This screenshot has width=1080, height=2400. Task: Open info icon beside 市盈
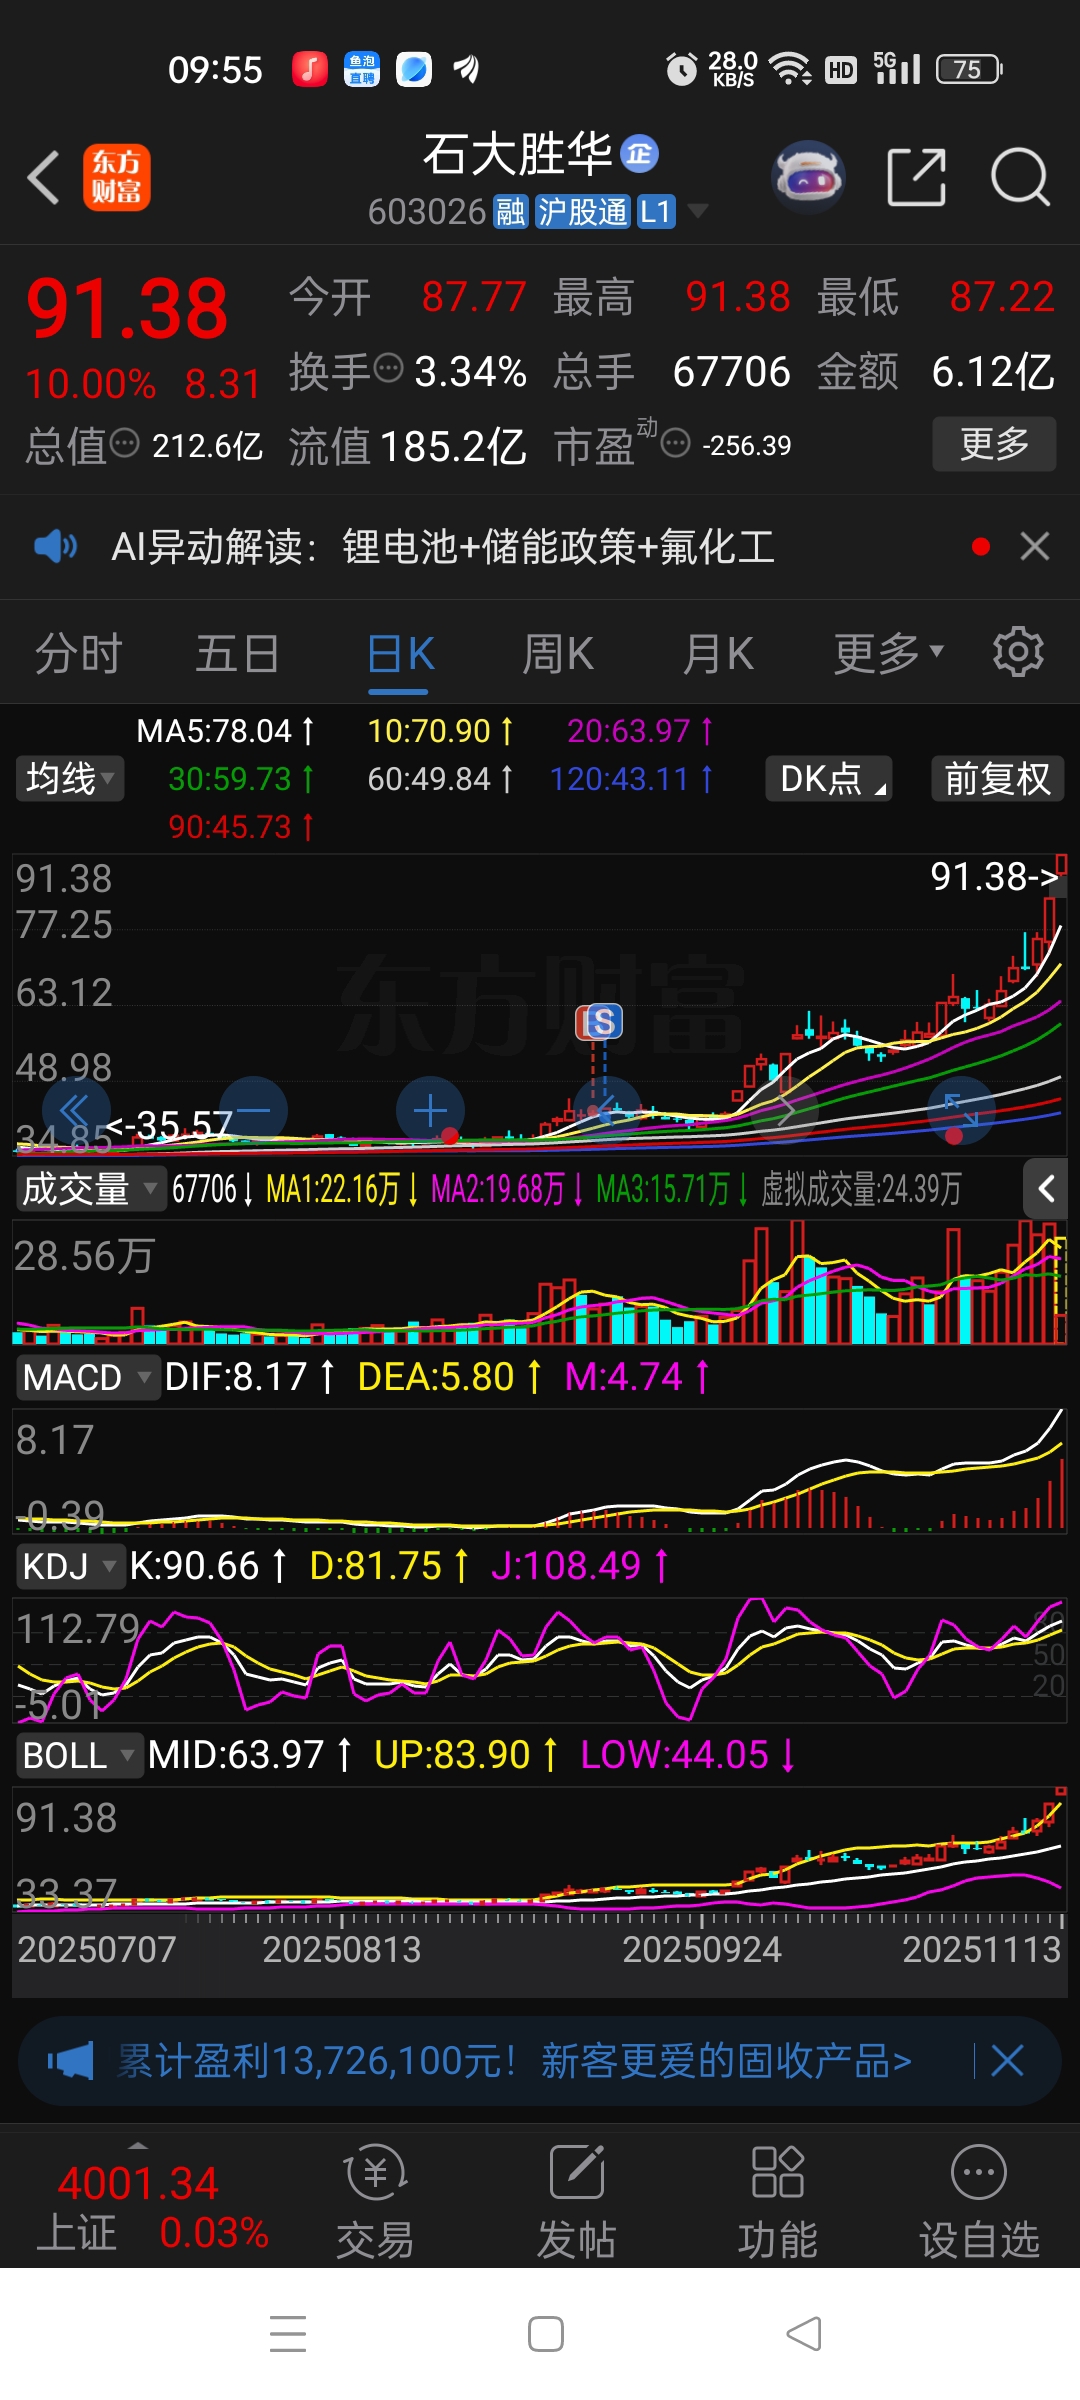point(676,442)
